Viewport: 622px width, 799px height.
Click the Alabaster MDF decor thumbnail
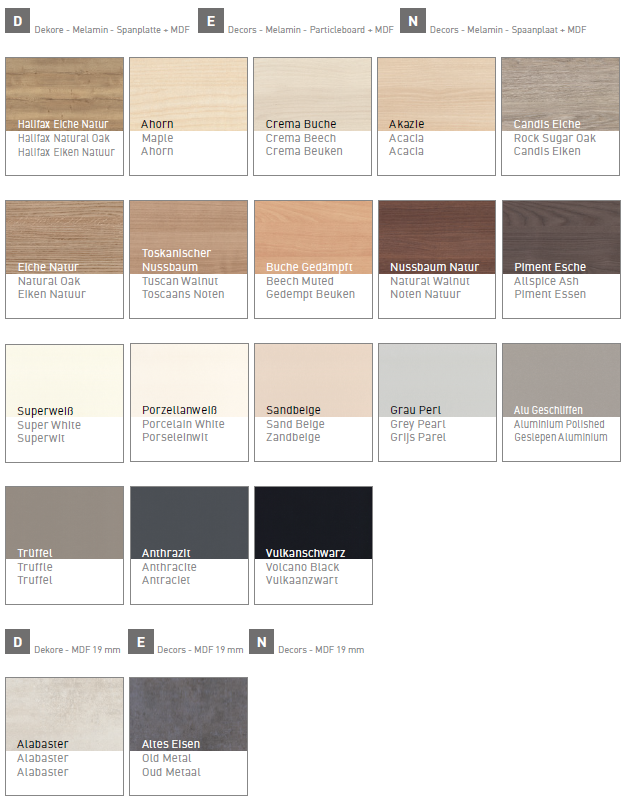click(65, 714)
